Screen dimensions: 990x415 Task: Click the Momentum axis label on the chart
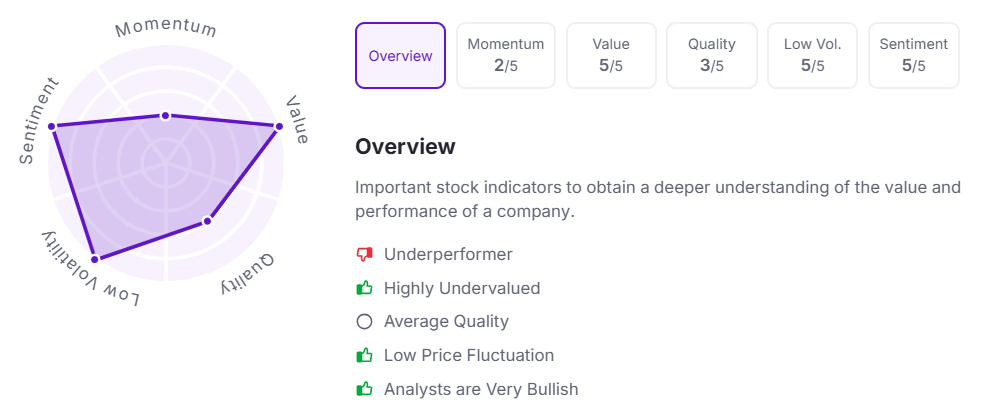click(x=166, y=28)
